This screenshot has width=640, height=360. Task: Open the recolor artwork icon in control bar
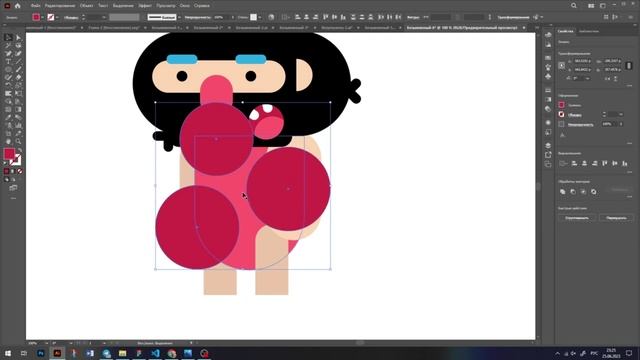click(271, 17)
